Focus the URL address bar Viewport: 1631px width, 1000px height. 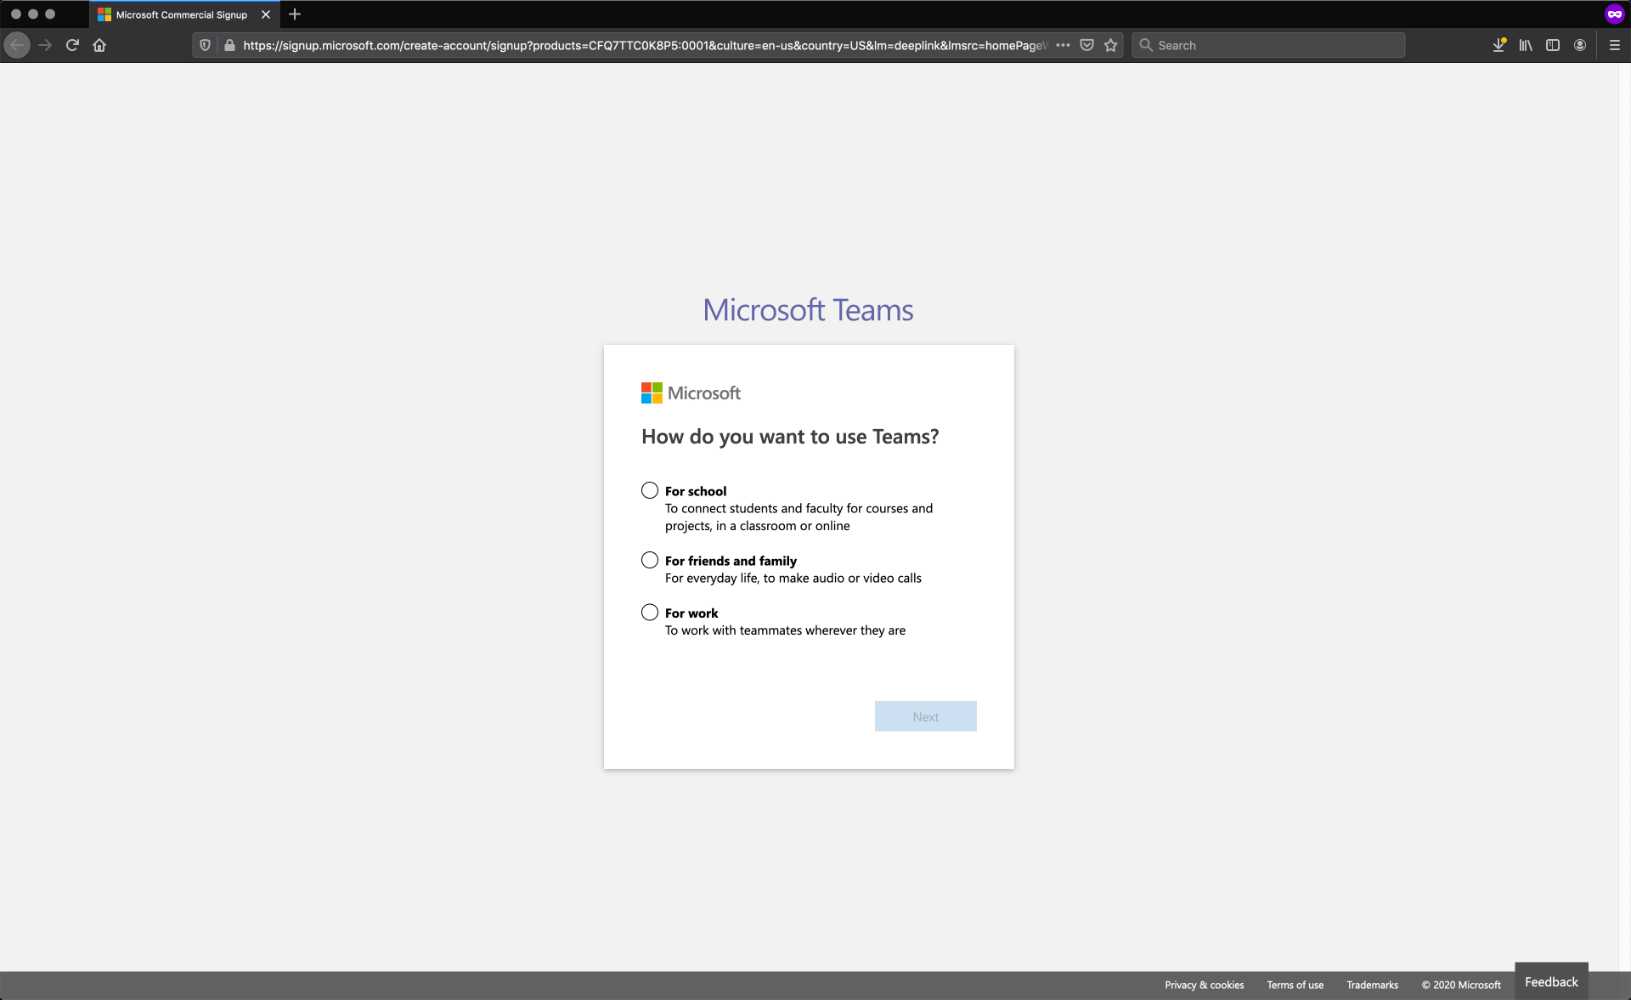(x=644, y=45)
